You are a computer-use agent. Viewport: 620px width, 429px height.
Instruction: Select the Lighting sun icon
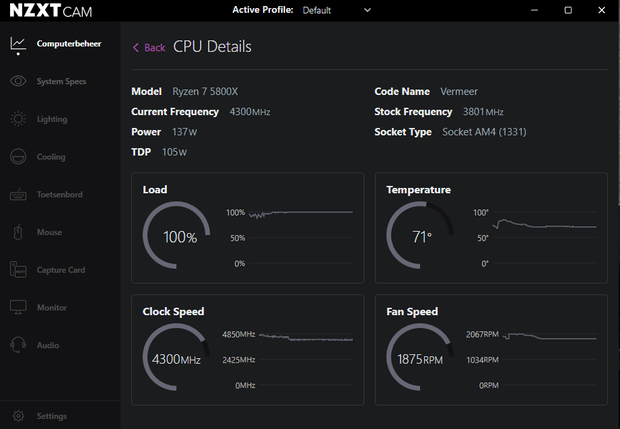coord(18,119)
